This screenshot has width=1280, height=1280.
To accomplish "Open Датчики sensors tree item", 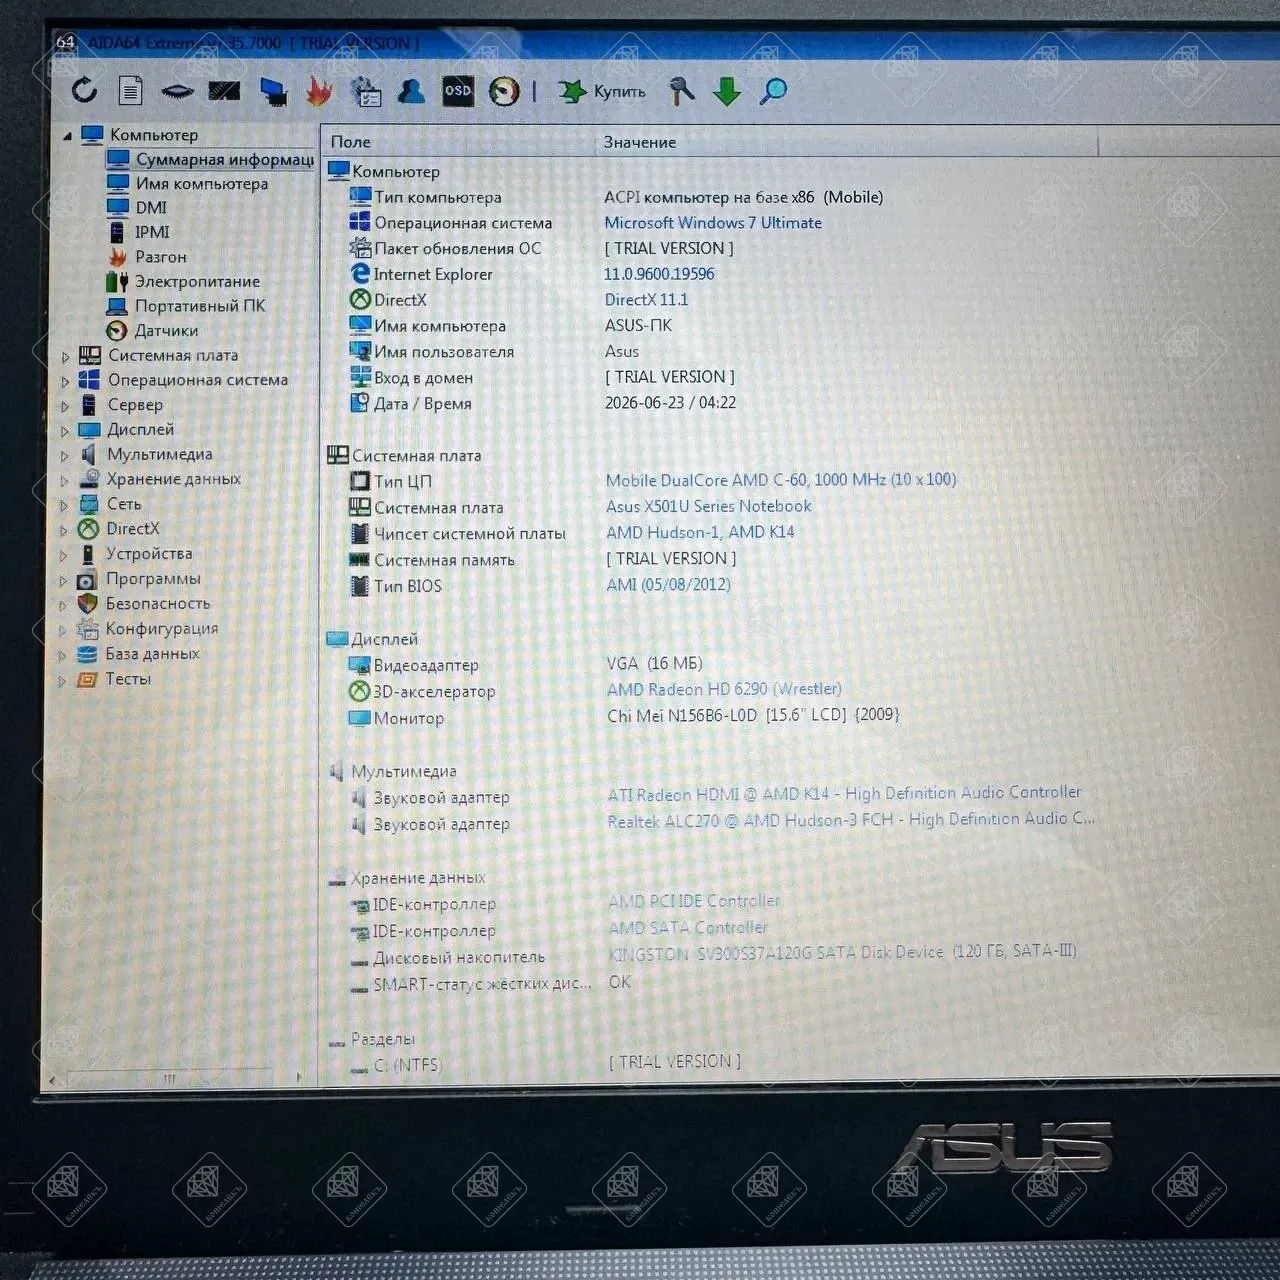I will coord(166,331).
